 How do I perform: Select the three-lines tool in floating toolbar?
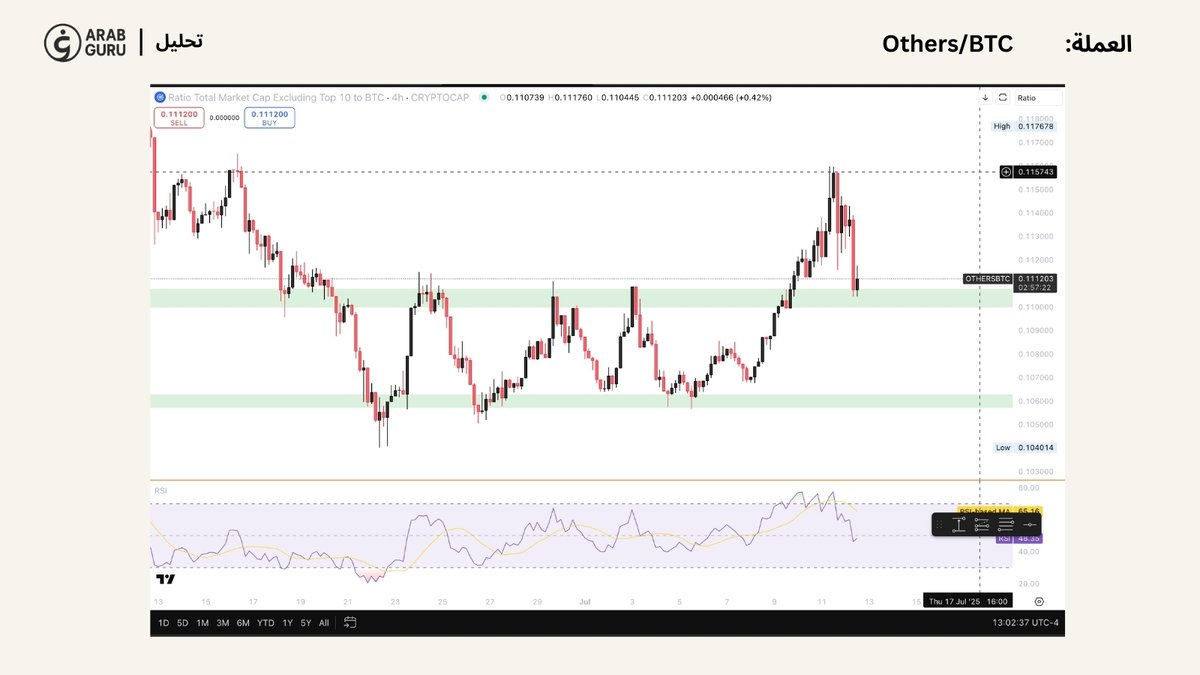[x=1006, y=524]
